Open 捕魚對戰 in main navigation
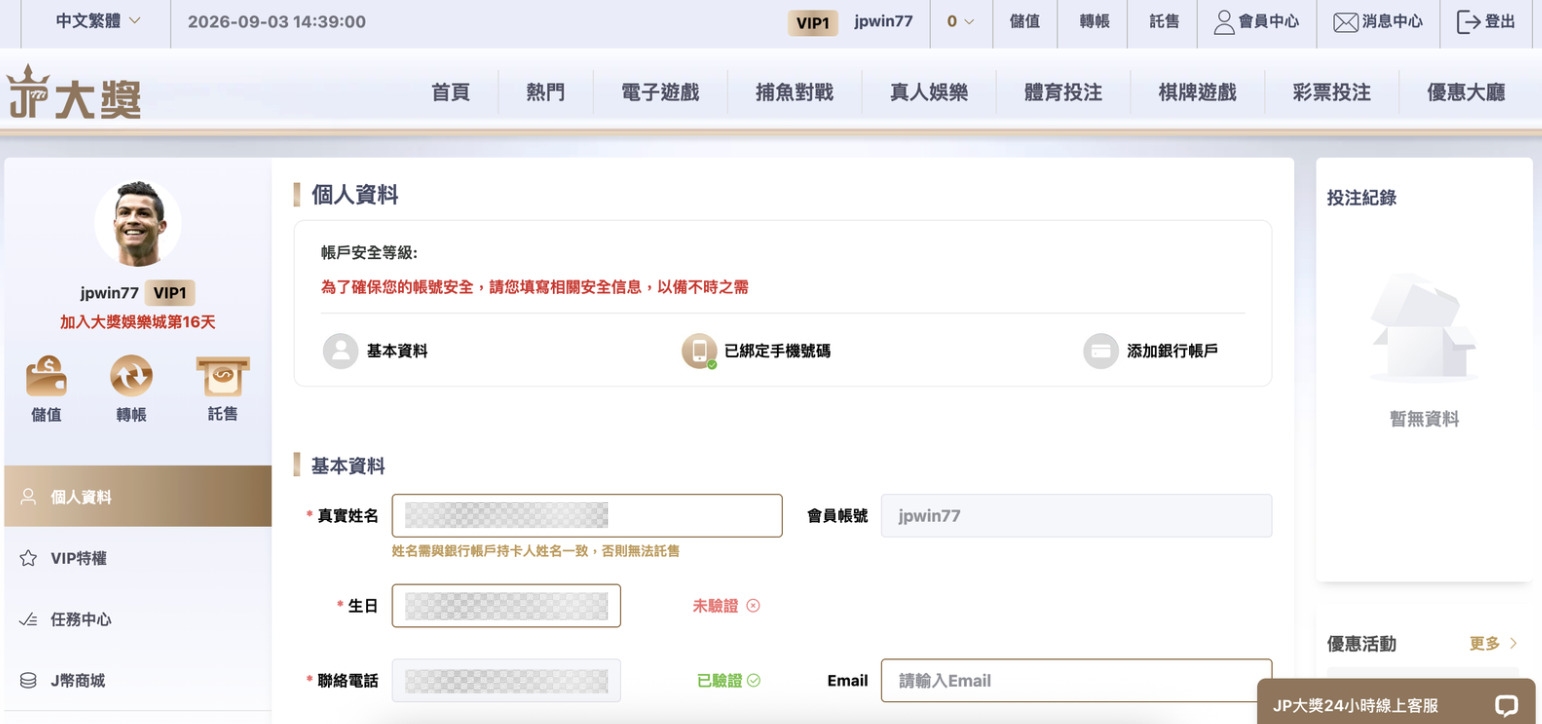The height and width of the screenshot is (724, 1542). pos(794,93)
